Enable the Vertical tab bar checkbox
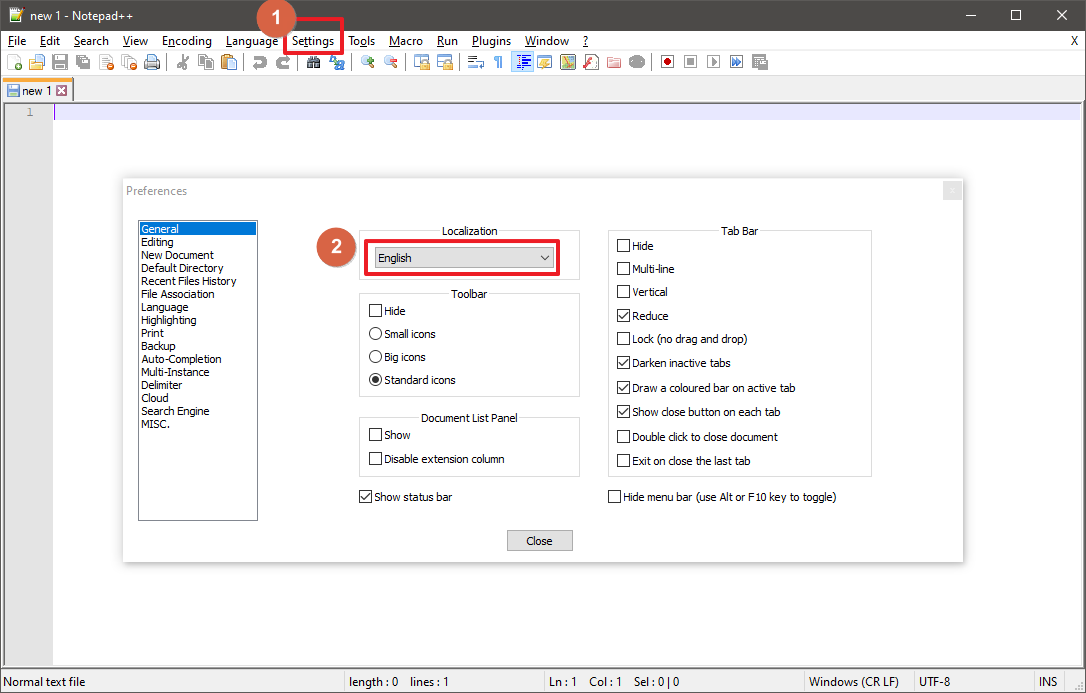Screen dimensions: 1086x693 point(623,292)
